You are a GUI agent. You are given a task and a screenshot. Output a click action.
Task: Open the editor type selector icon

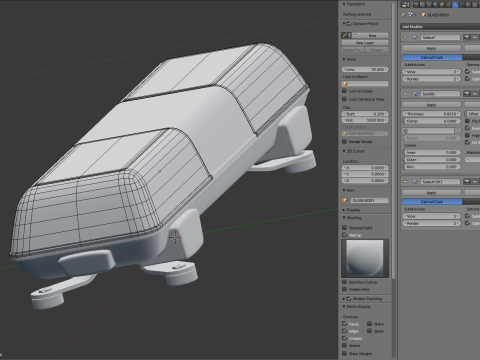405,4
